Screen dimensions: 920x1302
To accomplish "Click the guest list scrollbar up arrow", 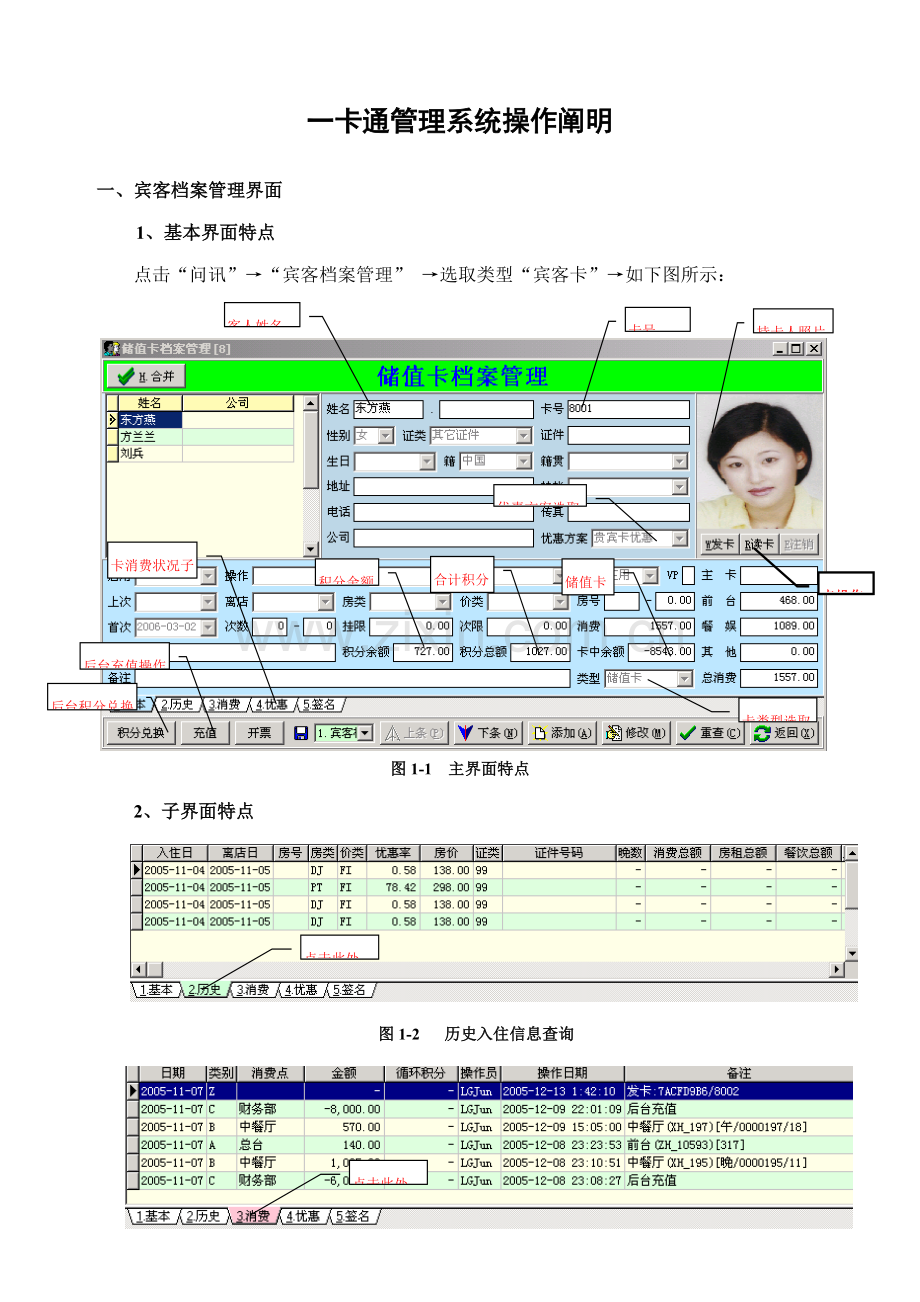I will (310, 403).
